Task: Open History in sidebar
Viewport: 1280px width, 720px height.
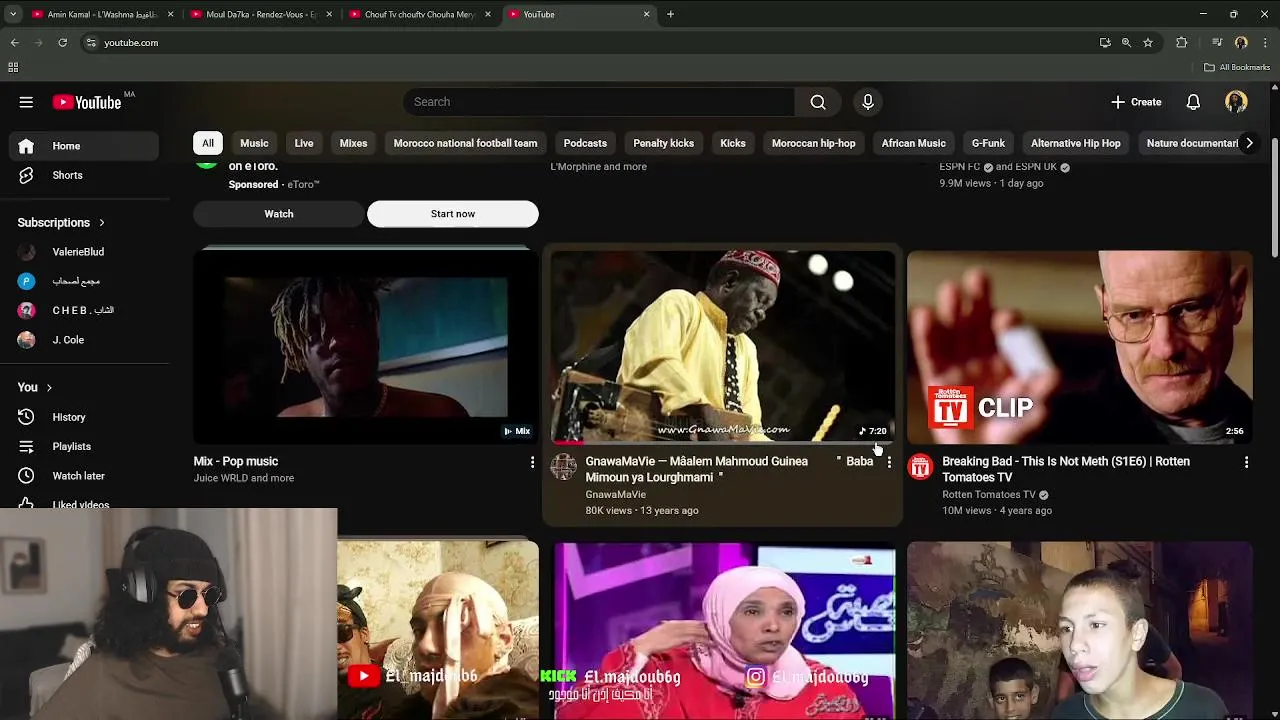Action: tap(84, 417)
